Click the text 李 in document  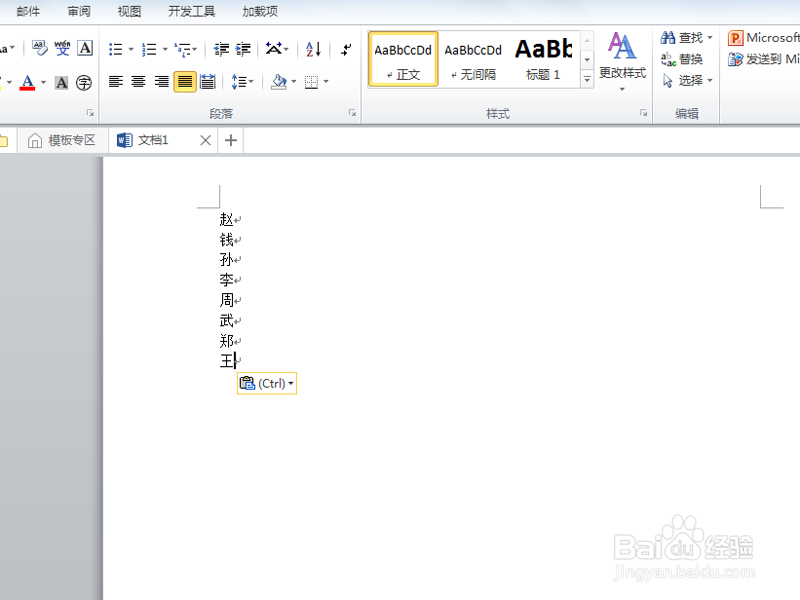tap(226, 280)
